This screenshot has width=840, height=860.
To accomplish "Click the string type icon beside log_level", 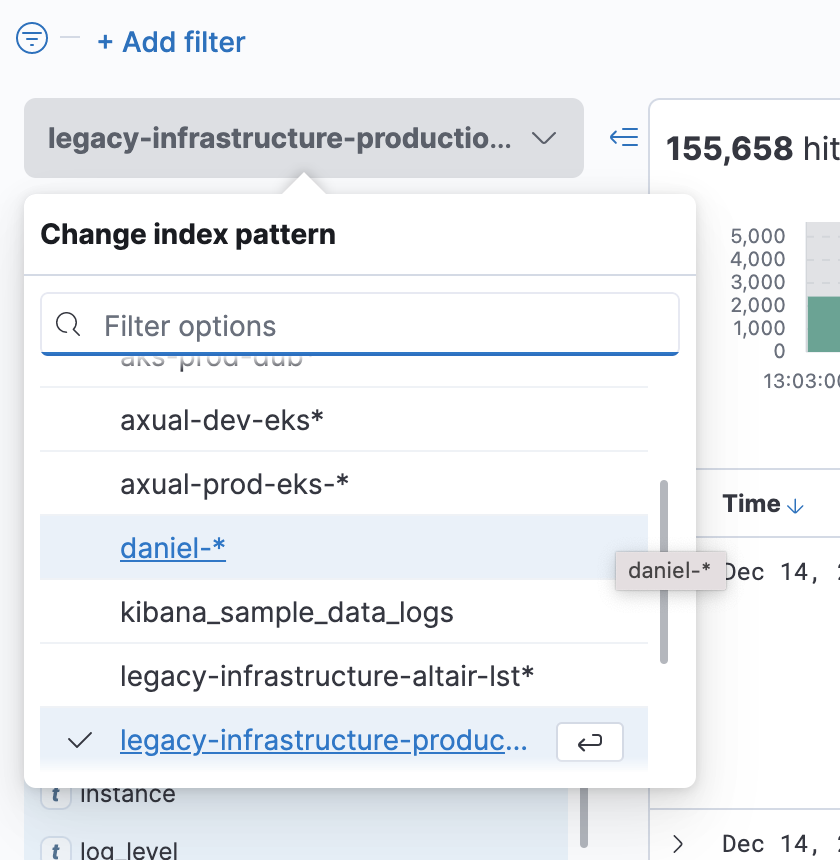I will 54,851.
